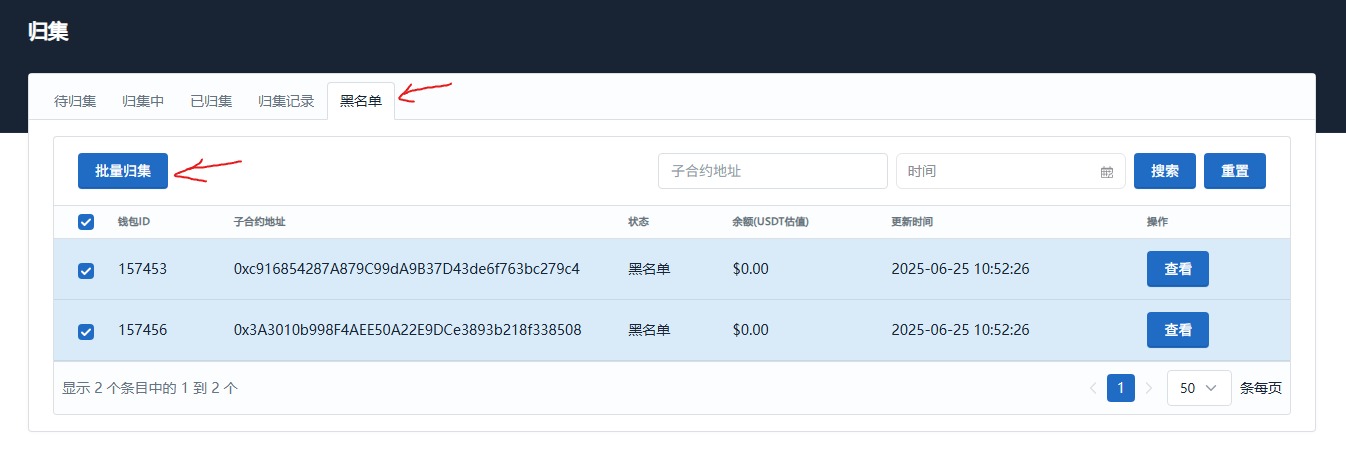Open the 时间 date picker field
The height and width of the screenshot is (452, 1346).
(x=1000, y=171)
